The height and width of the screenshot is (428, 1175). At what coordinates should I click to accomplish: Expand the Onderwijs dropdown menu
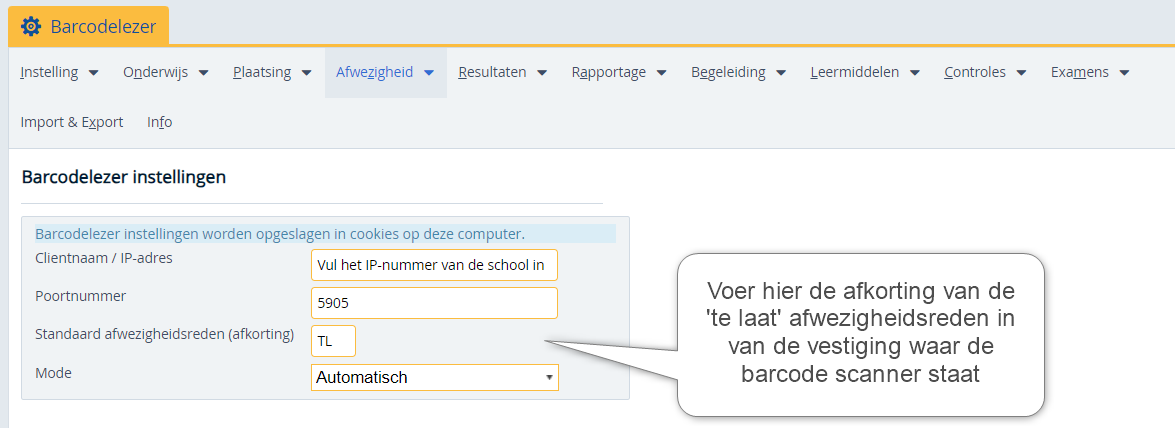(x=165, y=72)
